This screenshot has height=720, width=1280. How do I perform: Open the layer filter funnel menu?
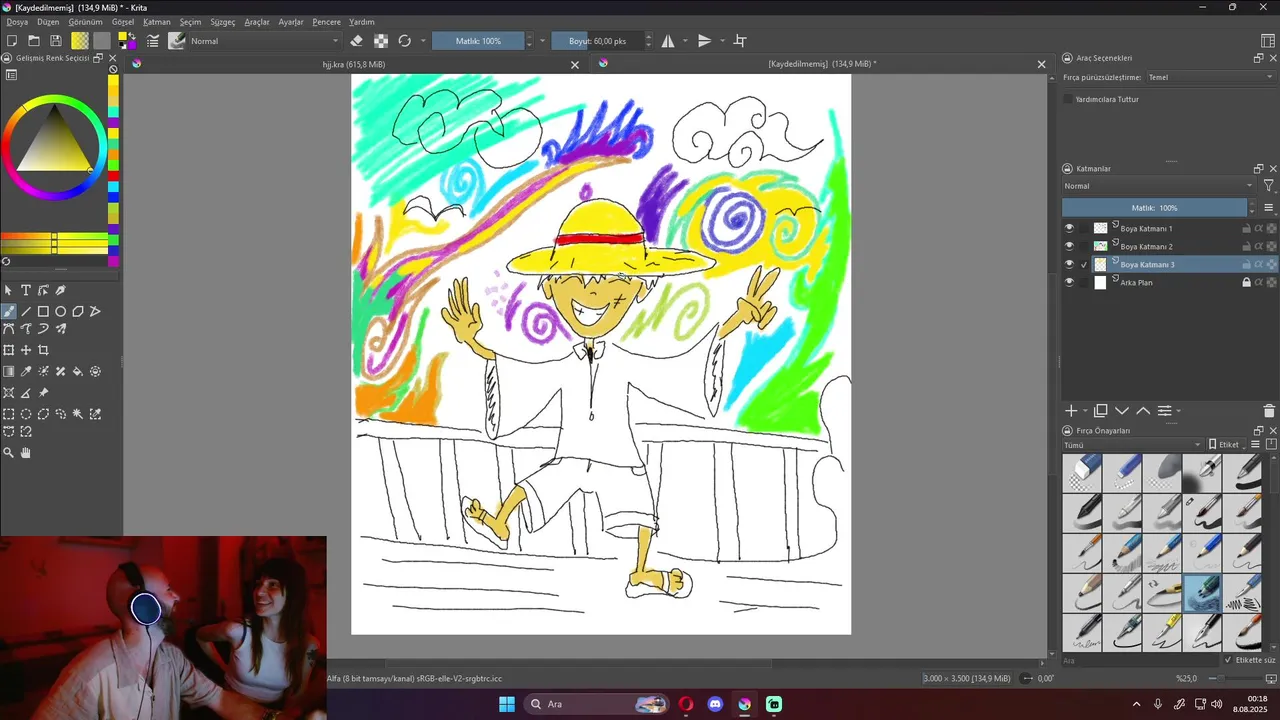tap(1269, 186)
